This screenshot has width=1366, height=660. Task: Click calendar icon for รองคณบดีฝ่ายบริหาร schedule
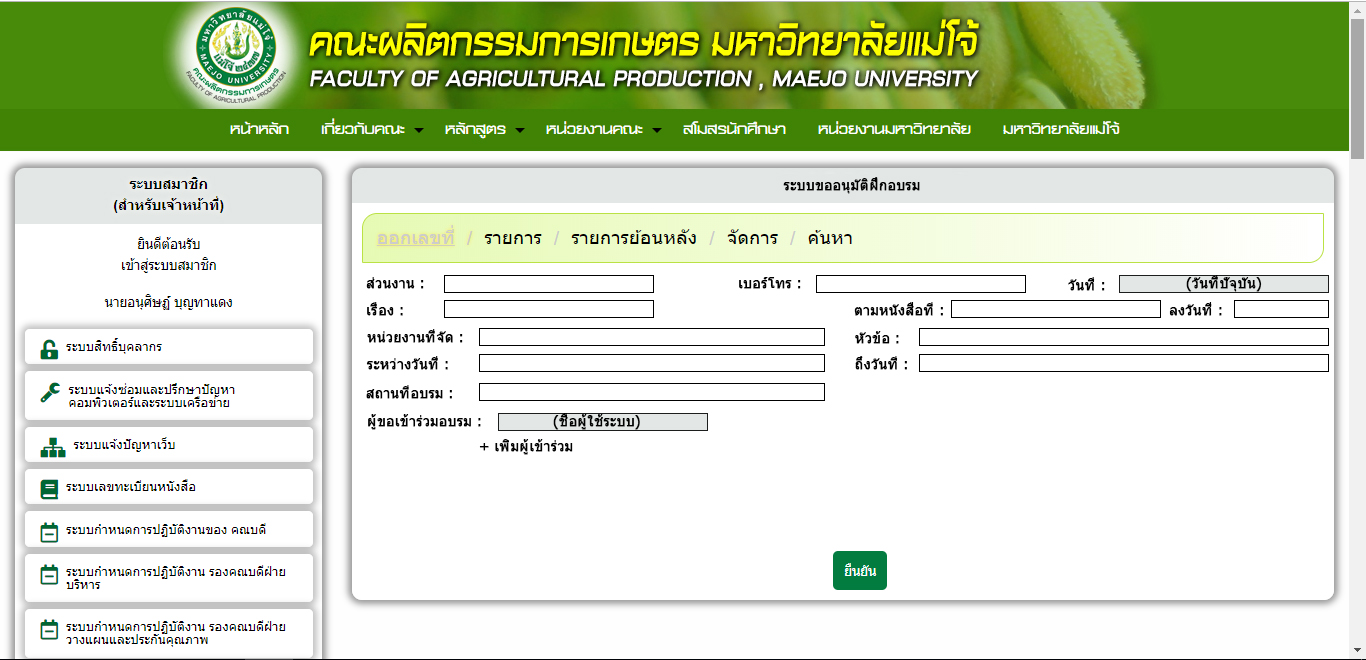tap(49, 575)
